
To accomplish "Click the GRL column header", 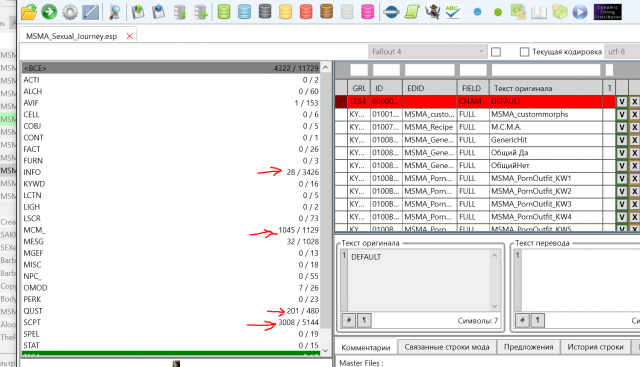I will point(359,88).
